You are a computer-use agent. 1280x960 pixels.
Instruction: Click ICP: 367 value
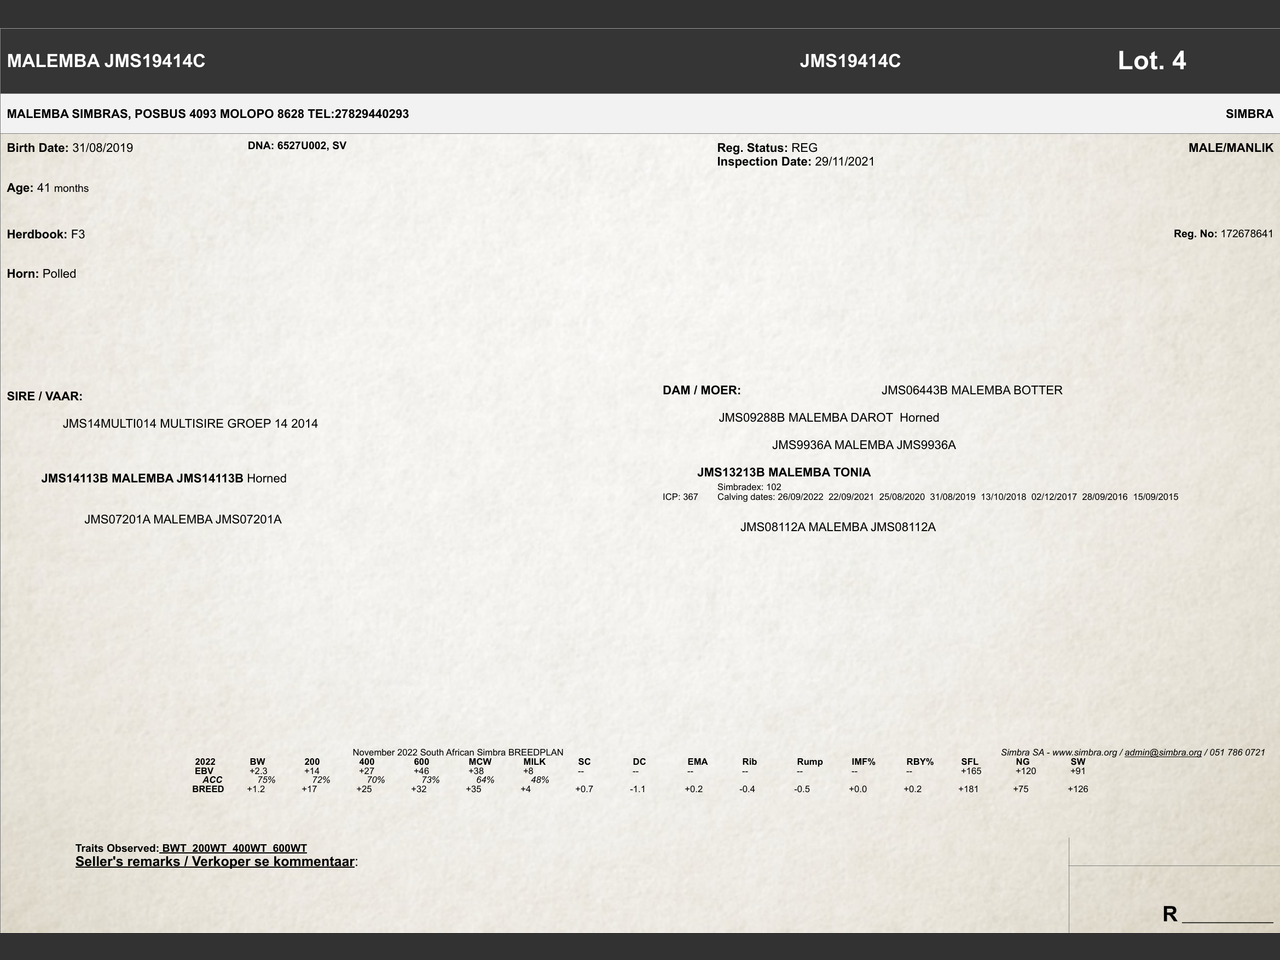point(680,497)
